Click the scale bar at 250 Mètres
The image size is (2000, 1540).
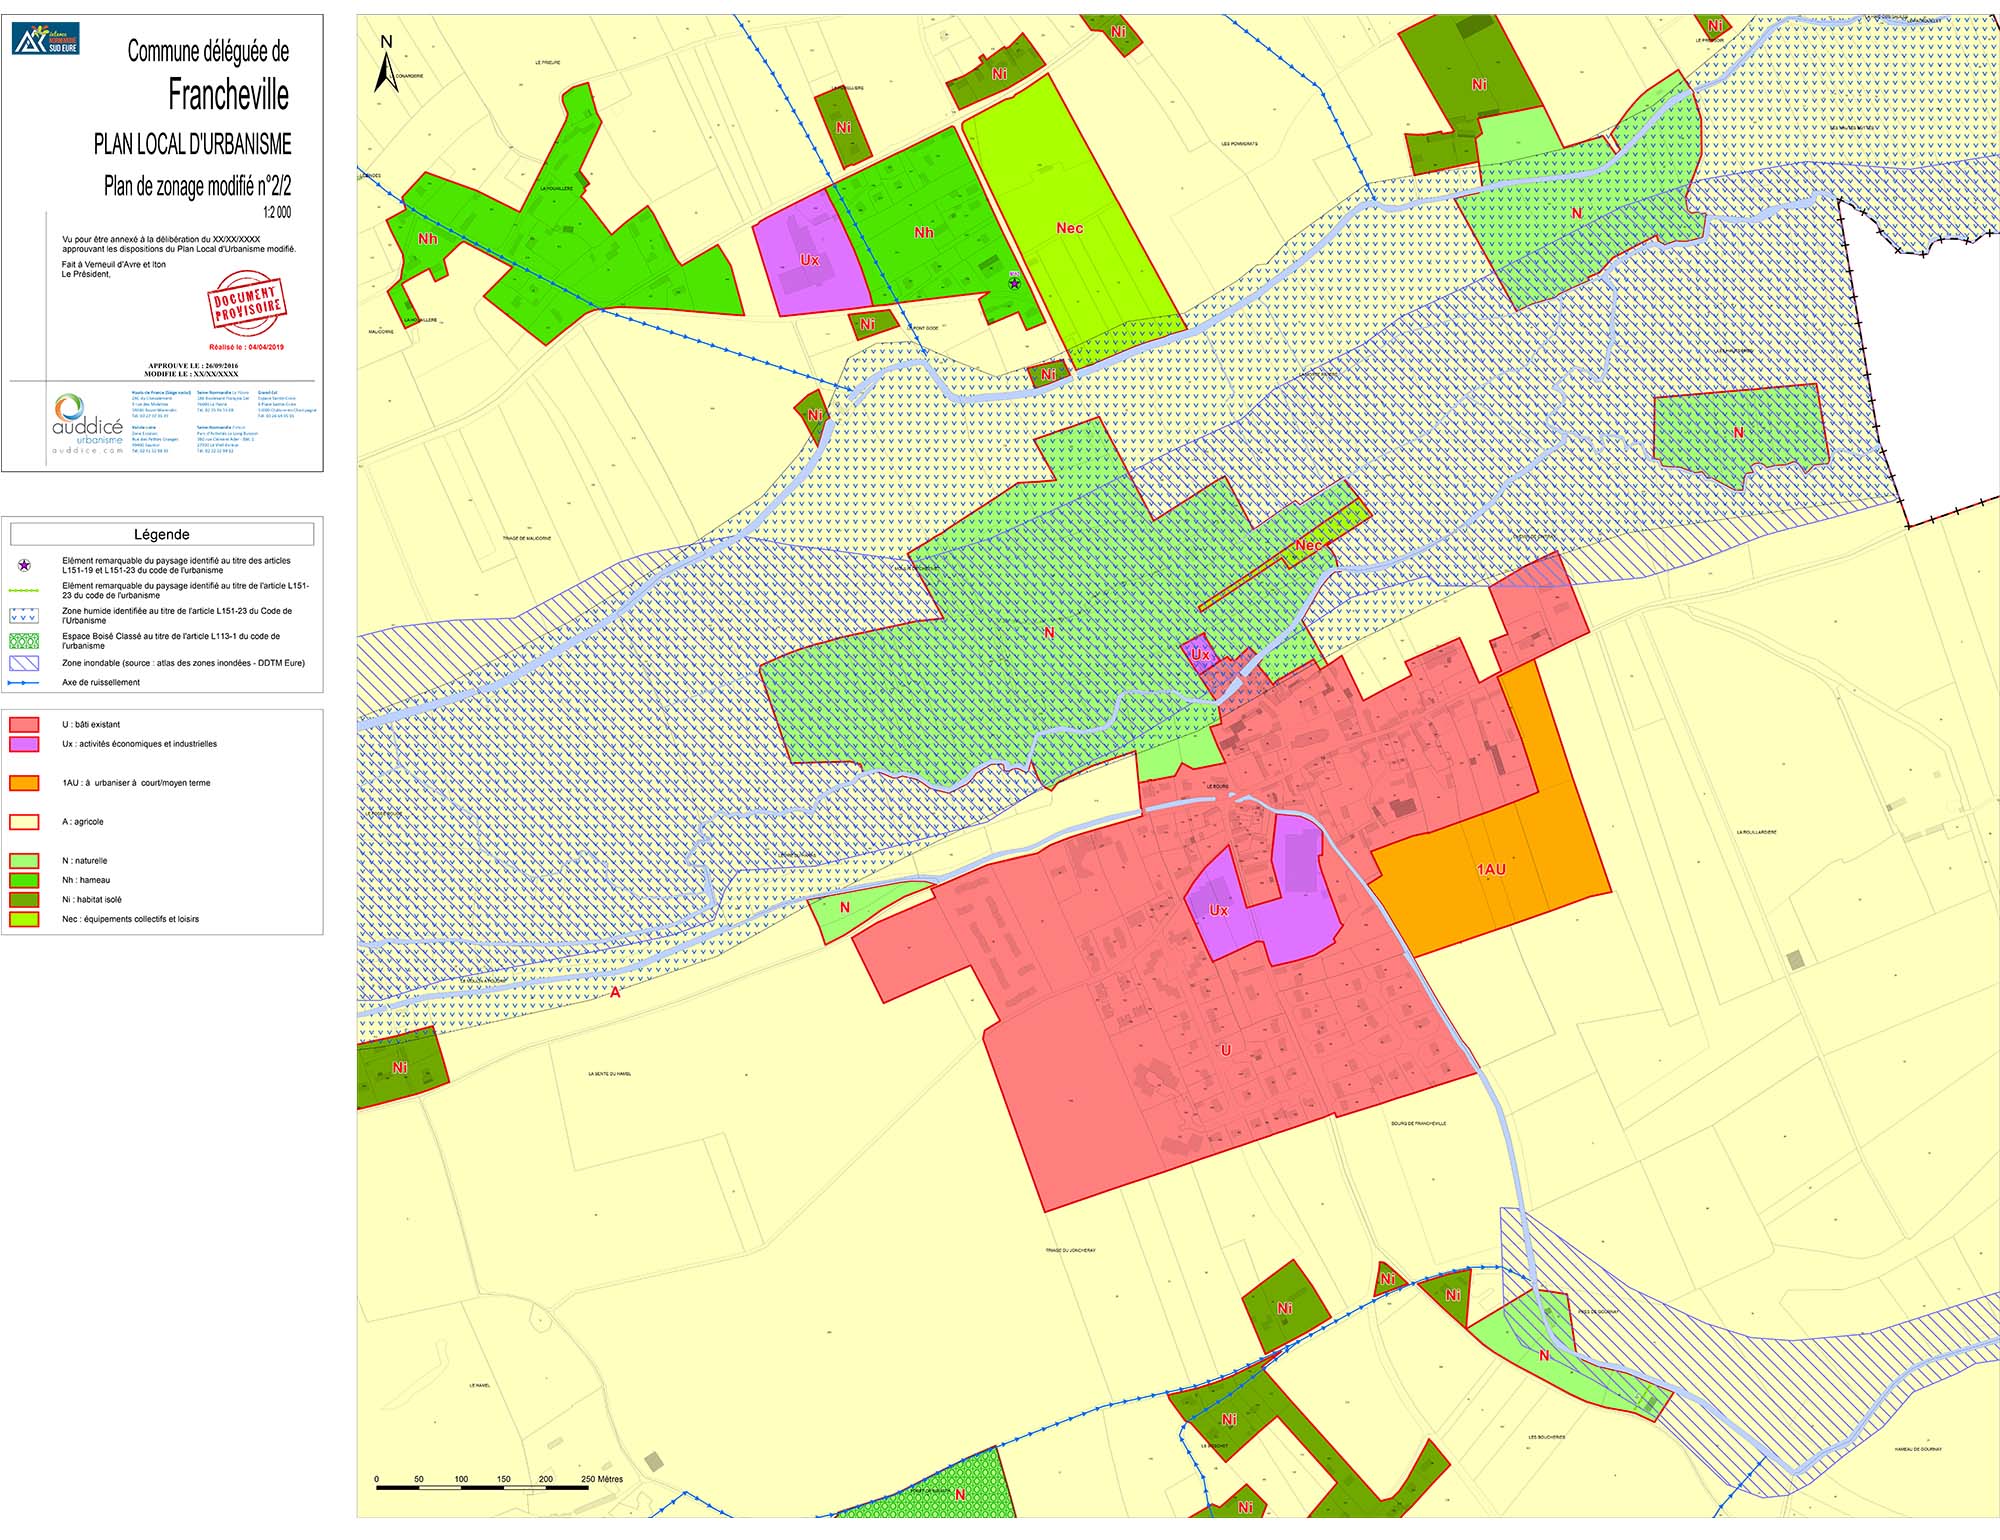point(601,1480)
